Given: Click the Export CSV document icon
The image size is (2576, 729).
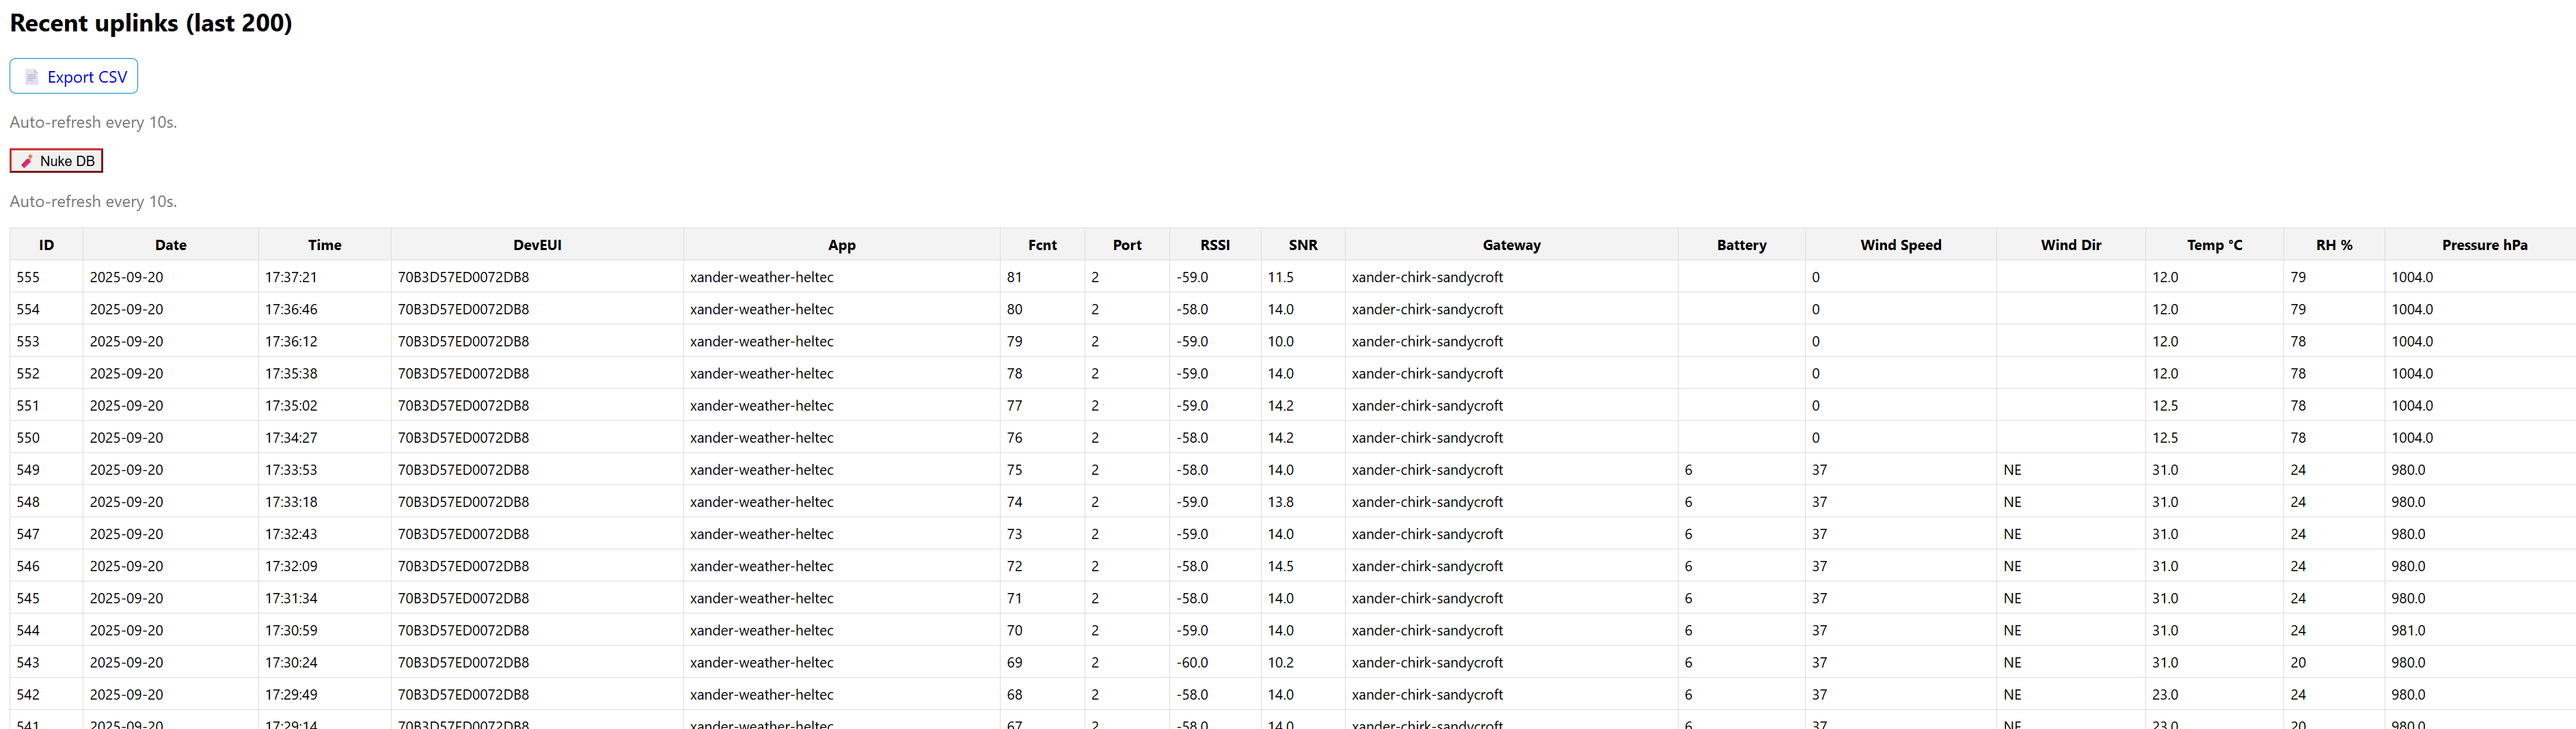Looking at the screenshot, I should coord(31,77).
